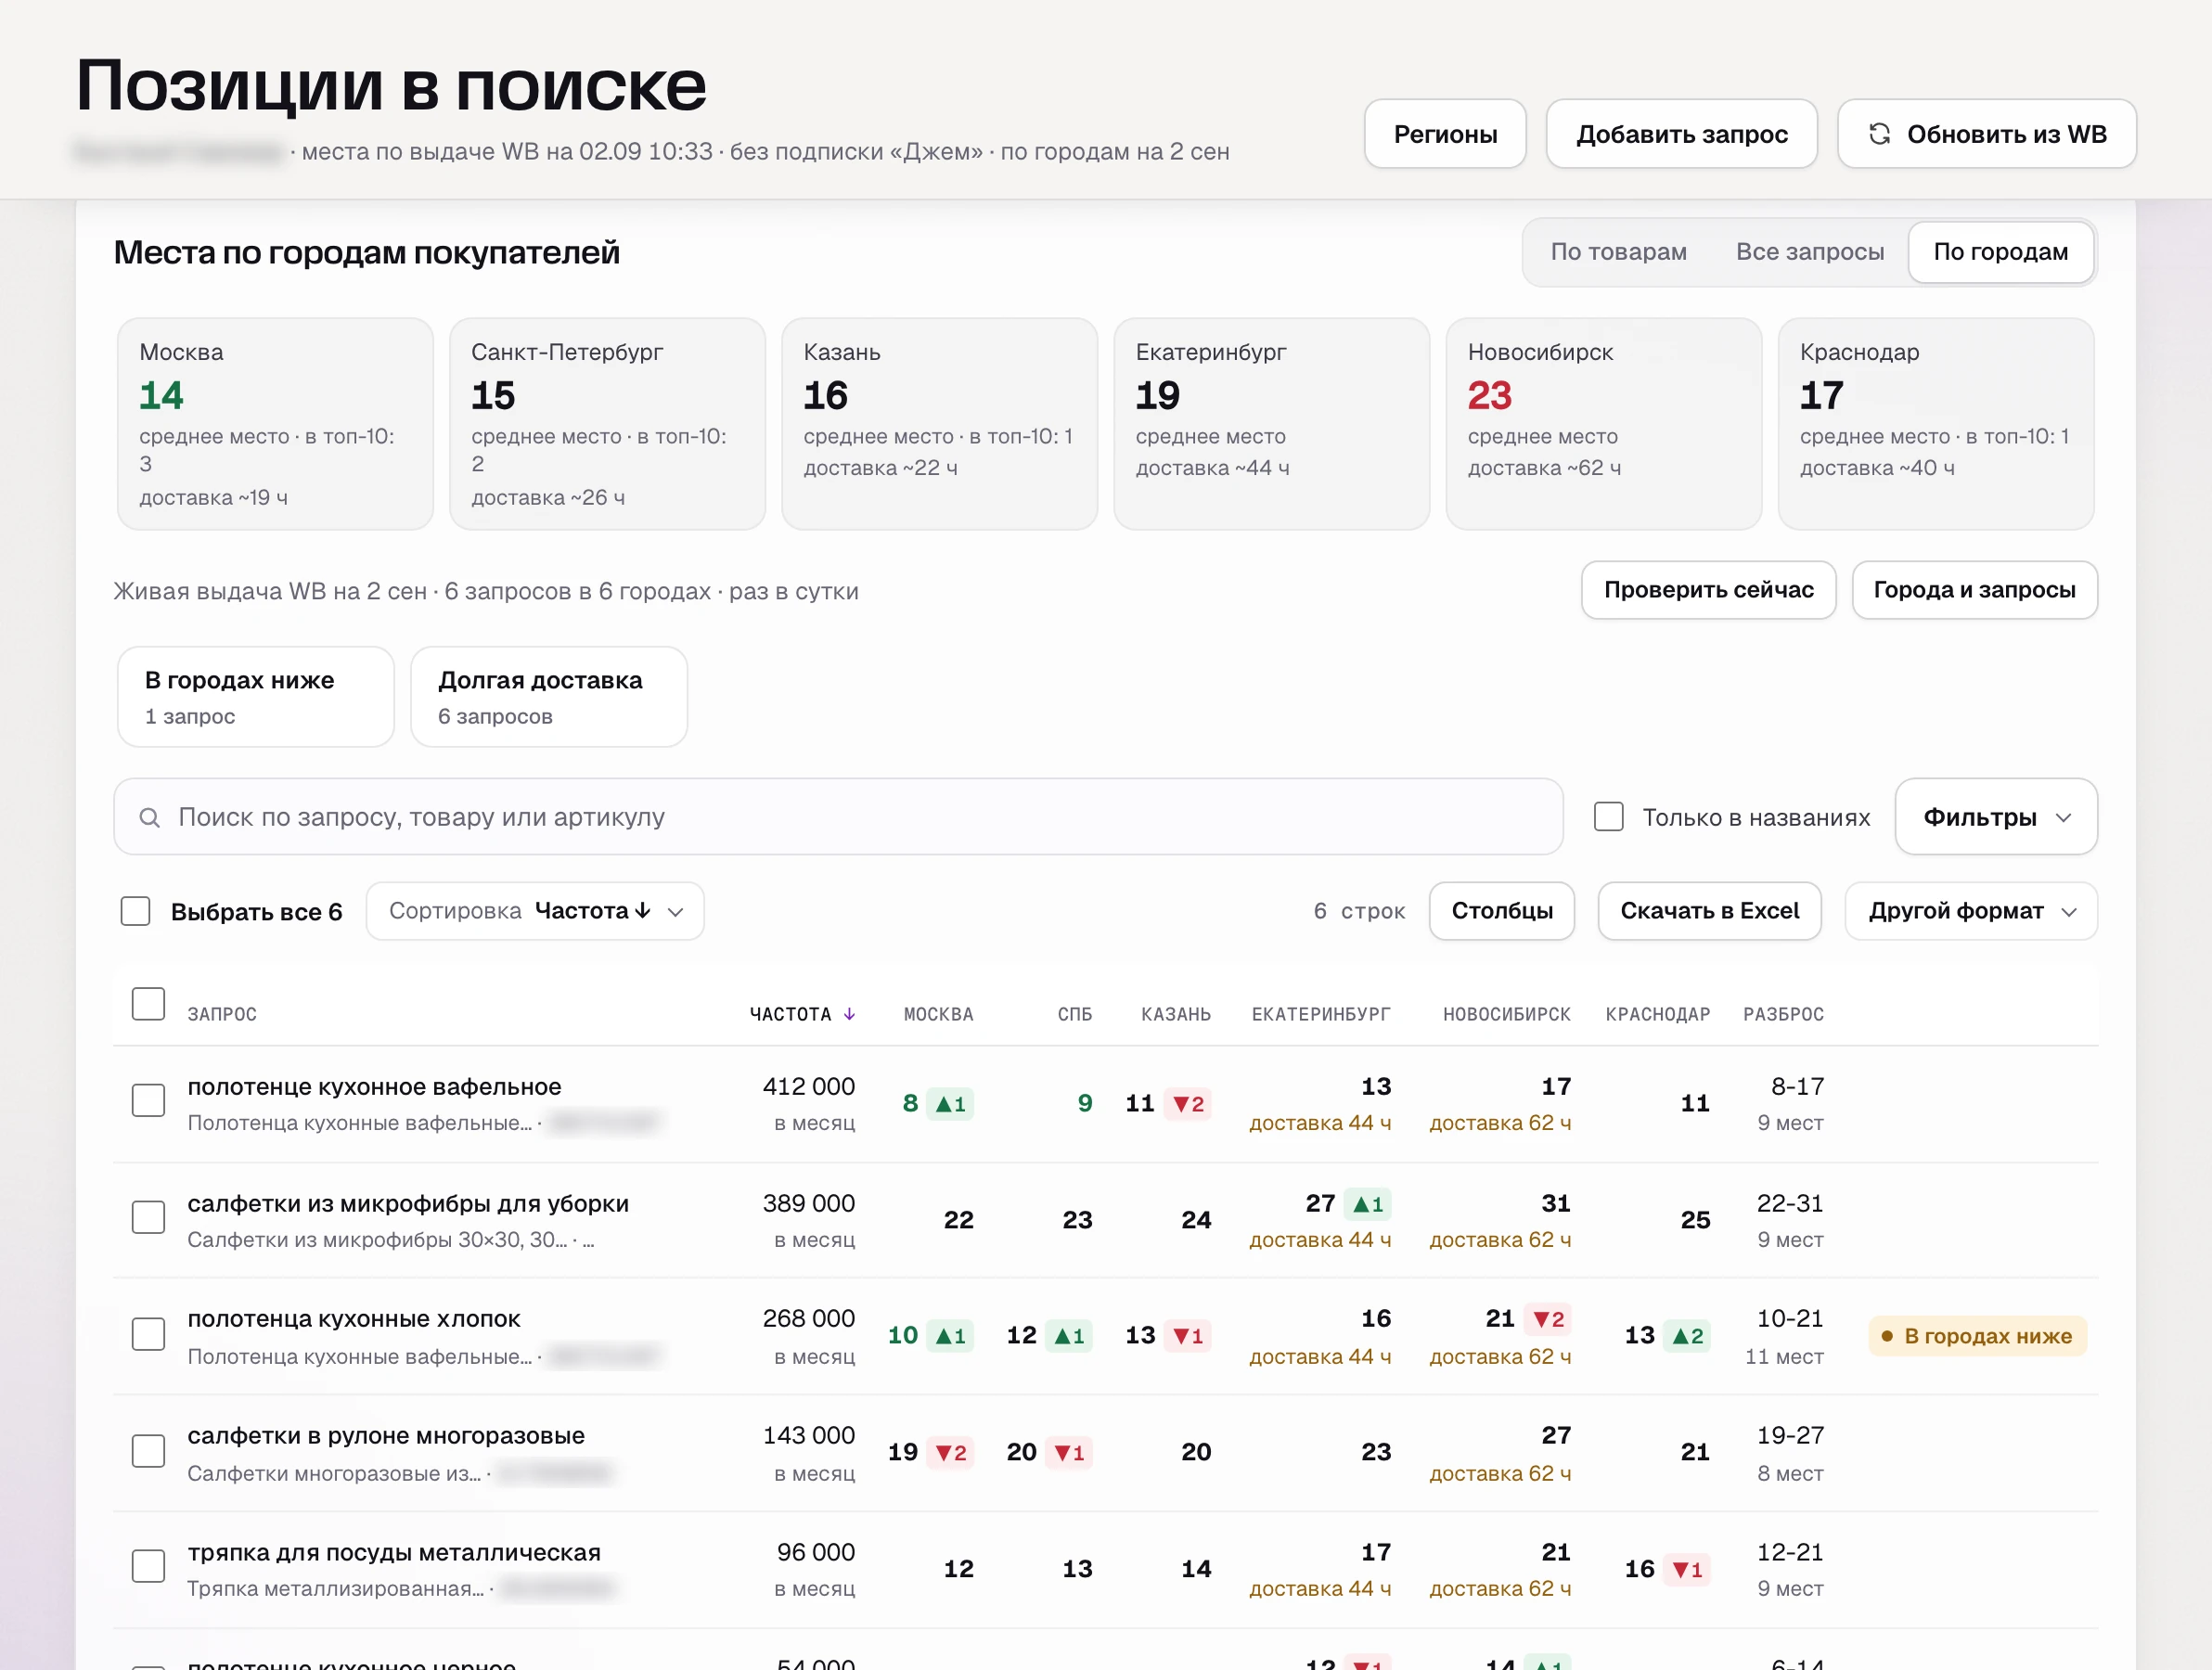Open the Новосибирск city summary card
The width and height of the screenshot is (2212, 1670).
click(x=1603, y=424)
